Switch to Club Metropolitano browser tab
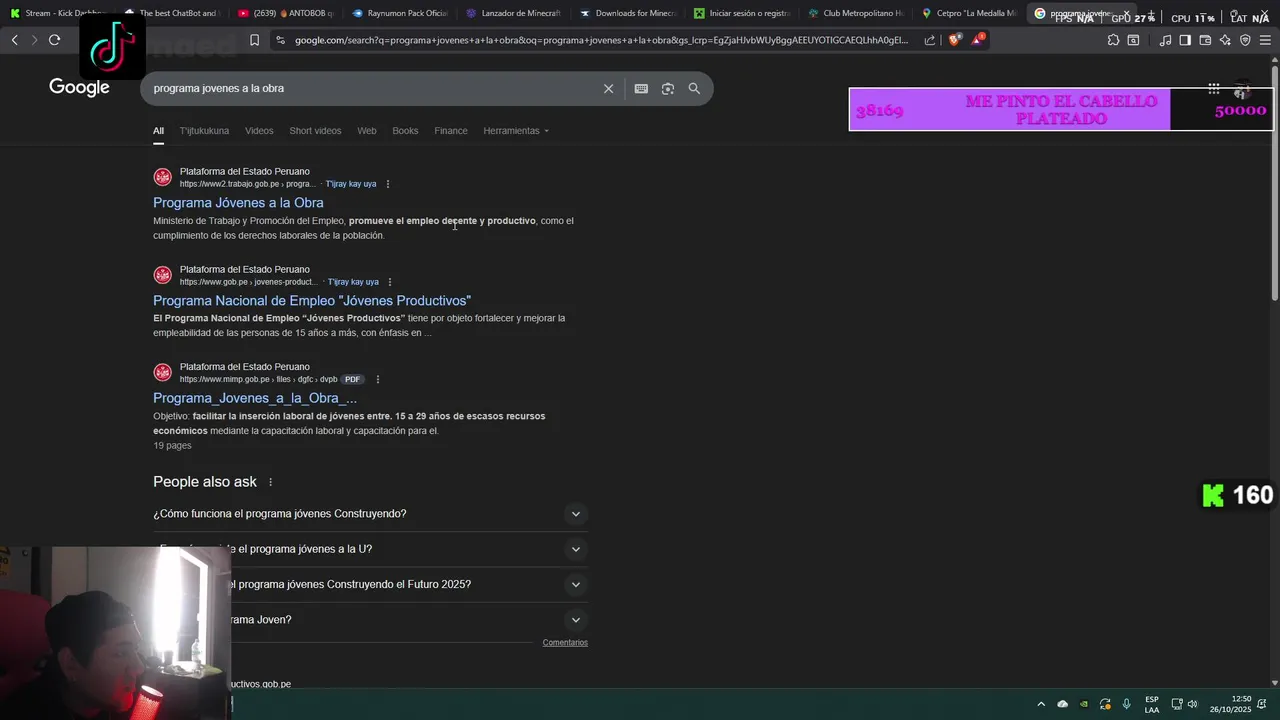The image size is (1280, 720). point(857,14)
